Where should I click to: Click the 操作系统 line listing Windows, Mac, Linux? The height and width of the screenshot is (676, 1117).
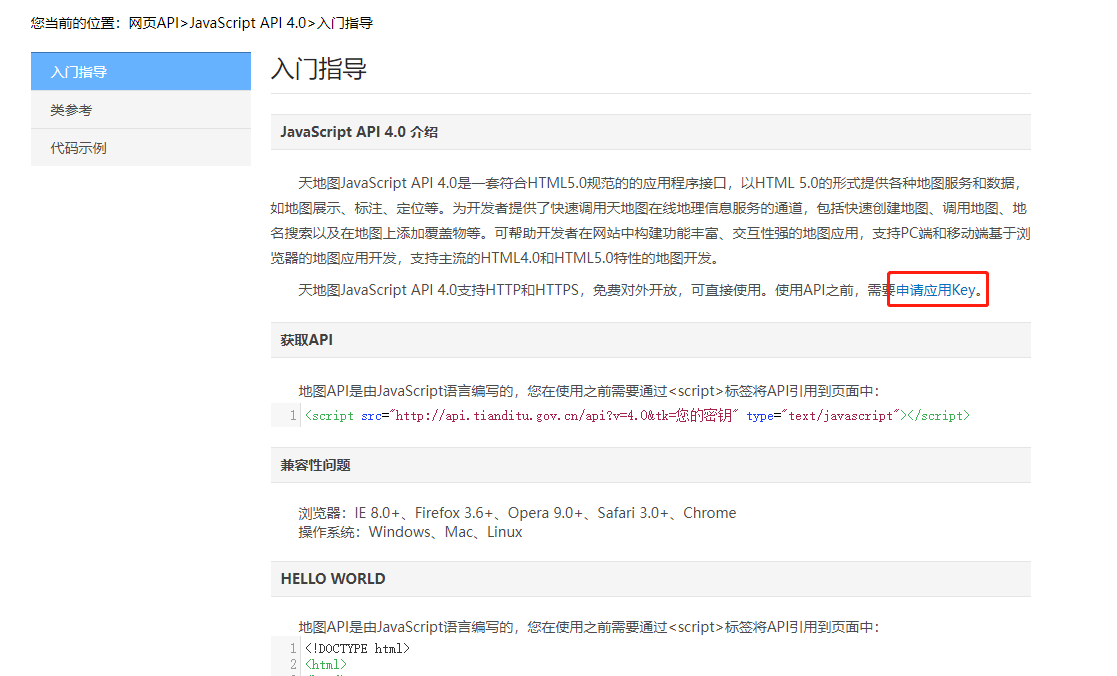(410, 532)
